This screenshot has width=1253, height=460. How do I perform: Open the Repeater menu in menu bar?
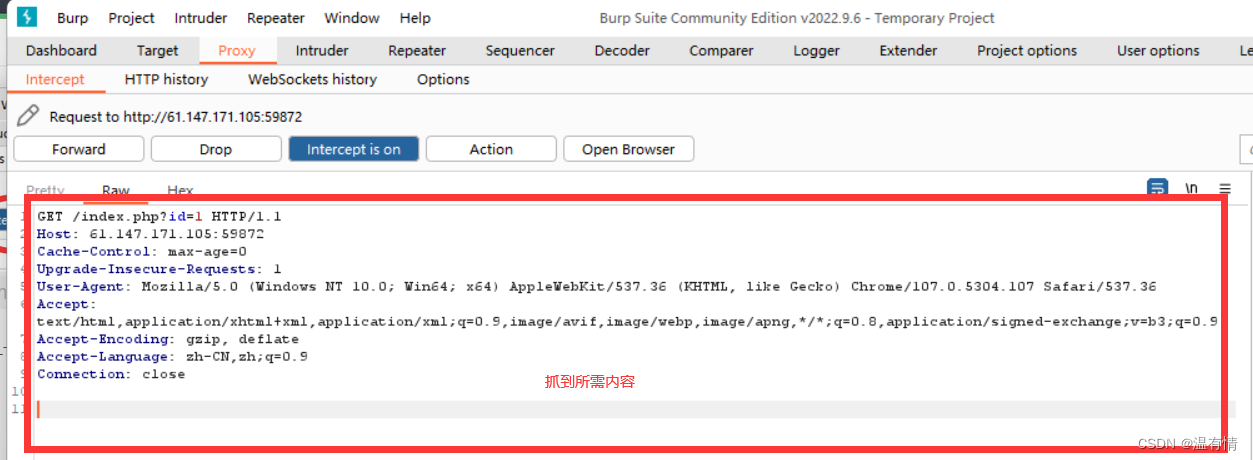tap(276, 18)
